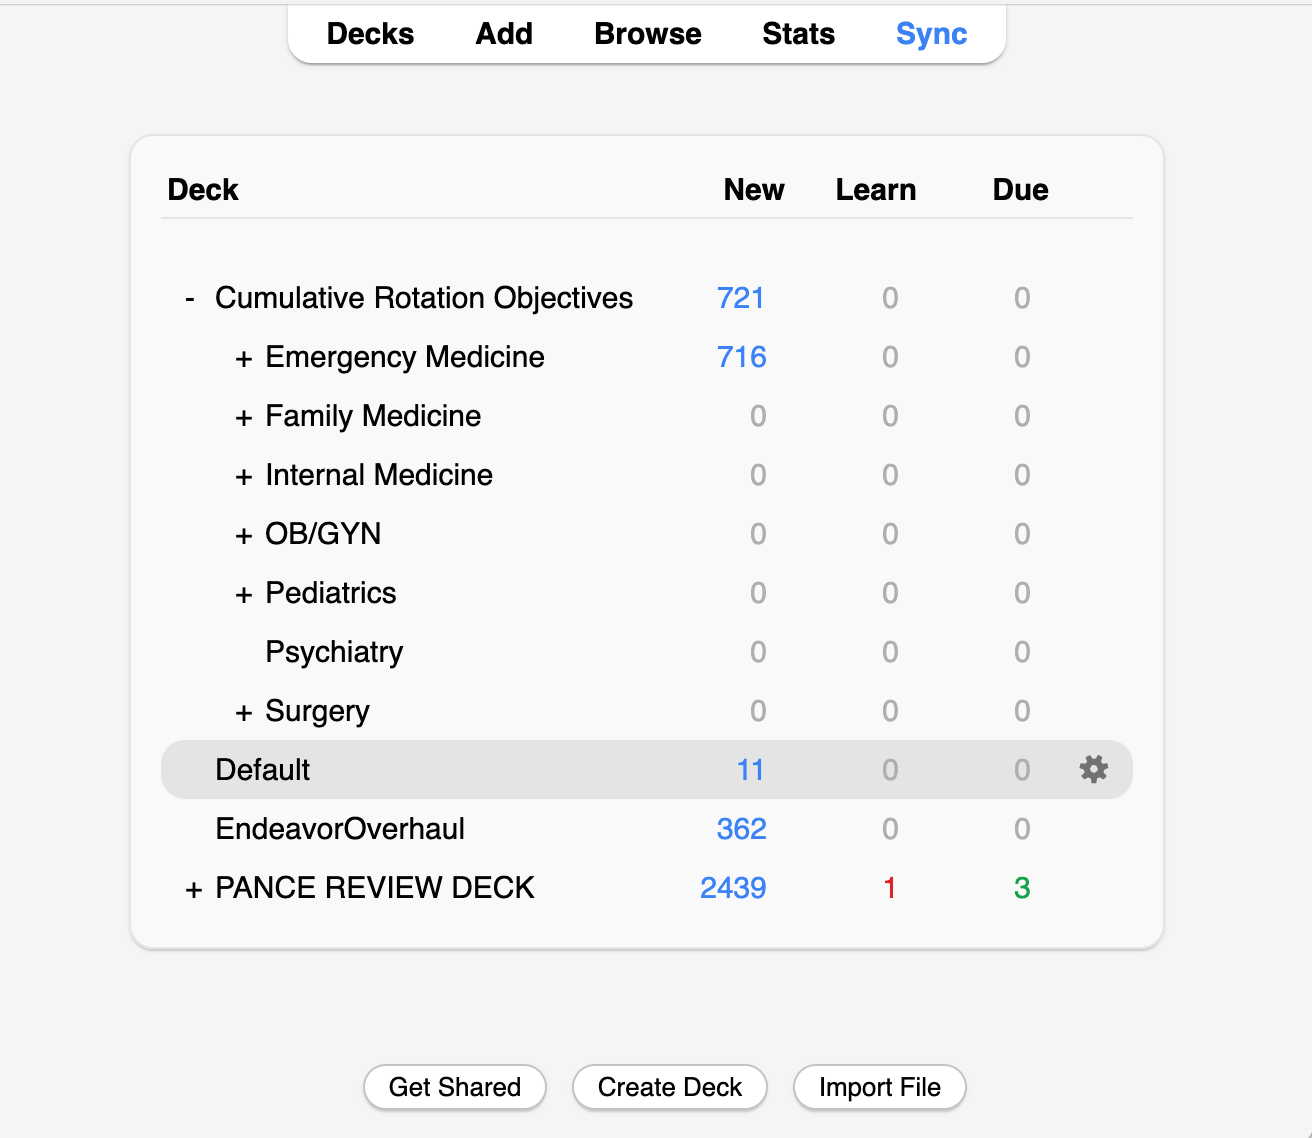Select the Default deck name
The image size is (1312, 1138).
[x=263, y=770]
